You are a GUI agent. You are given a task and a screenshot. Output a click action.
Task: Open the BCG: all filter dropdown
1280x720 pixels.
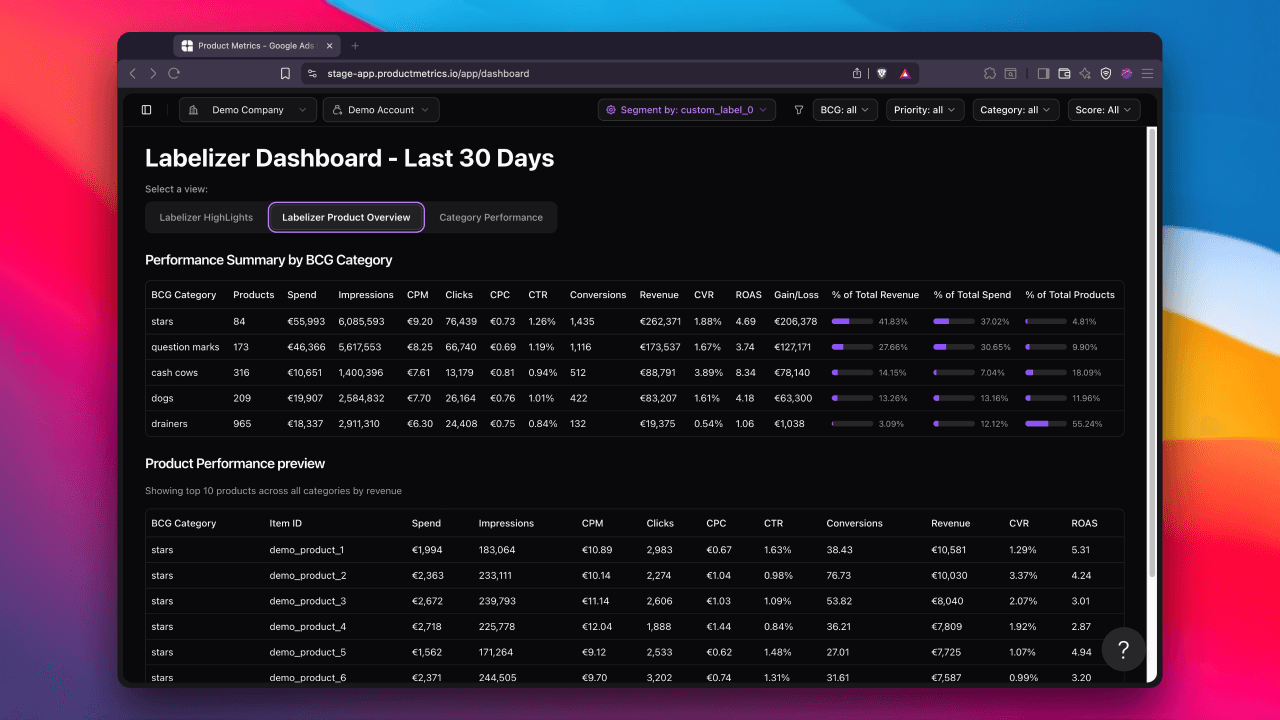coord(845,110)
